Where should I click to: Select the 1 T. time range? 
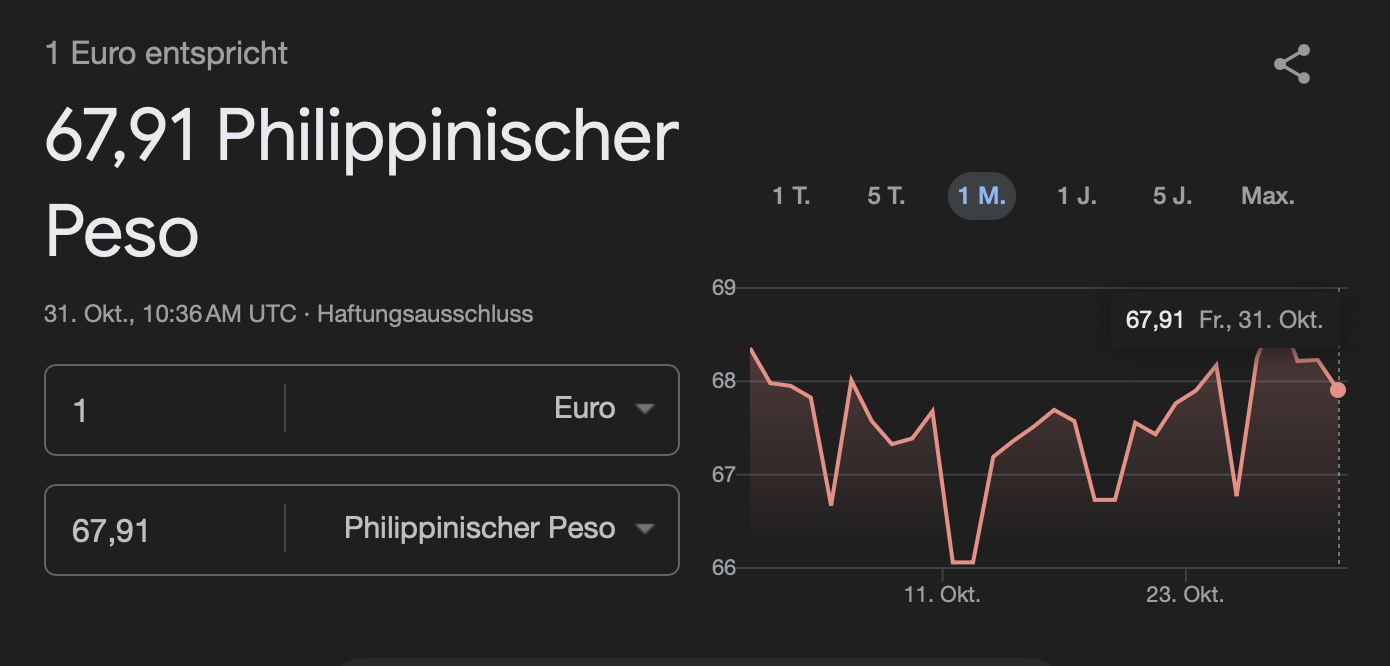(791, 196)
